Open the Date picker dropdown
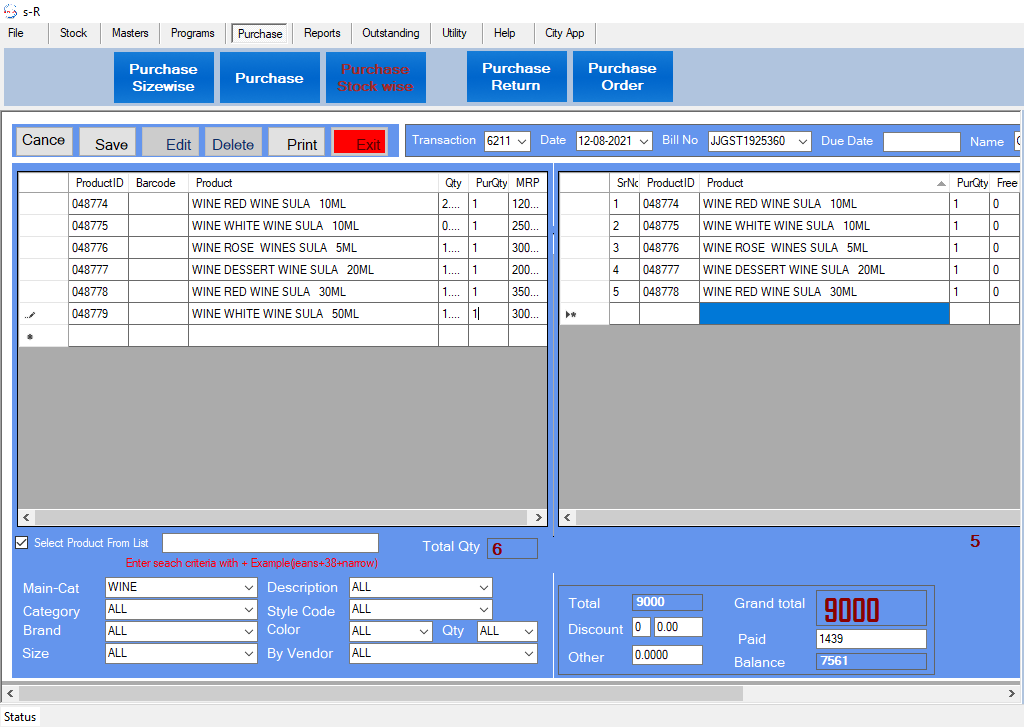Image resolution: width=1024 pixels, height=727 pixels. (643, 142)
